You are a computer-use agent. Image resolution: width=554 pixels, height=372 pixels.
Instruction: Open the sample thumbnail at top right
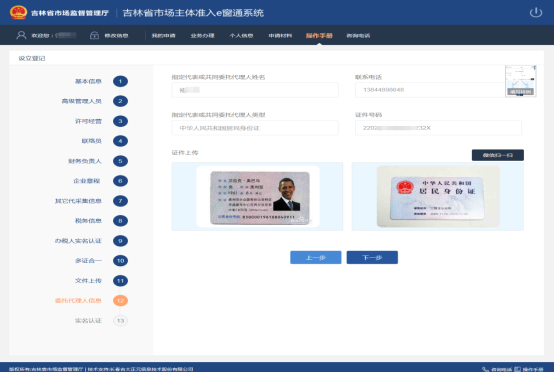point(521,81)
